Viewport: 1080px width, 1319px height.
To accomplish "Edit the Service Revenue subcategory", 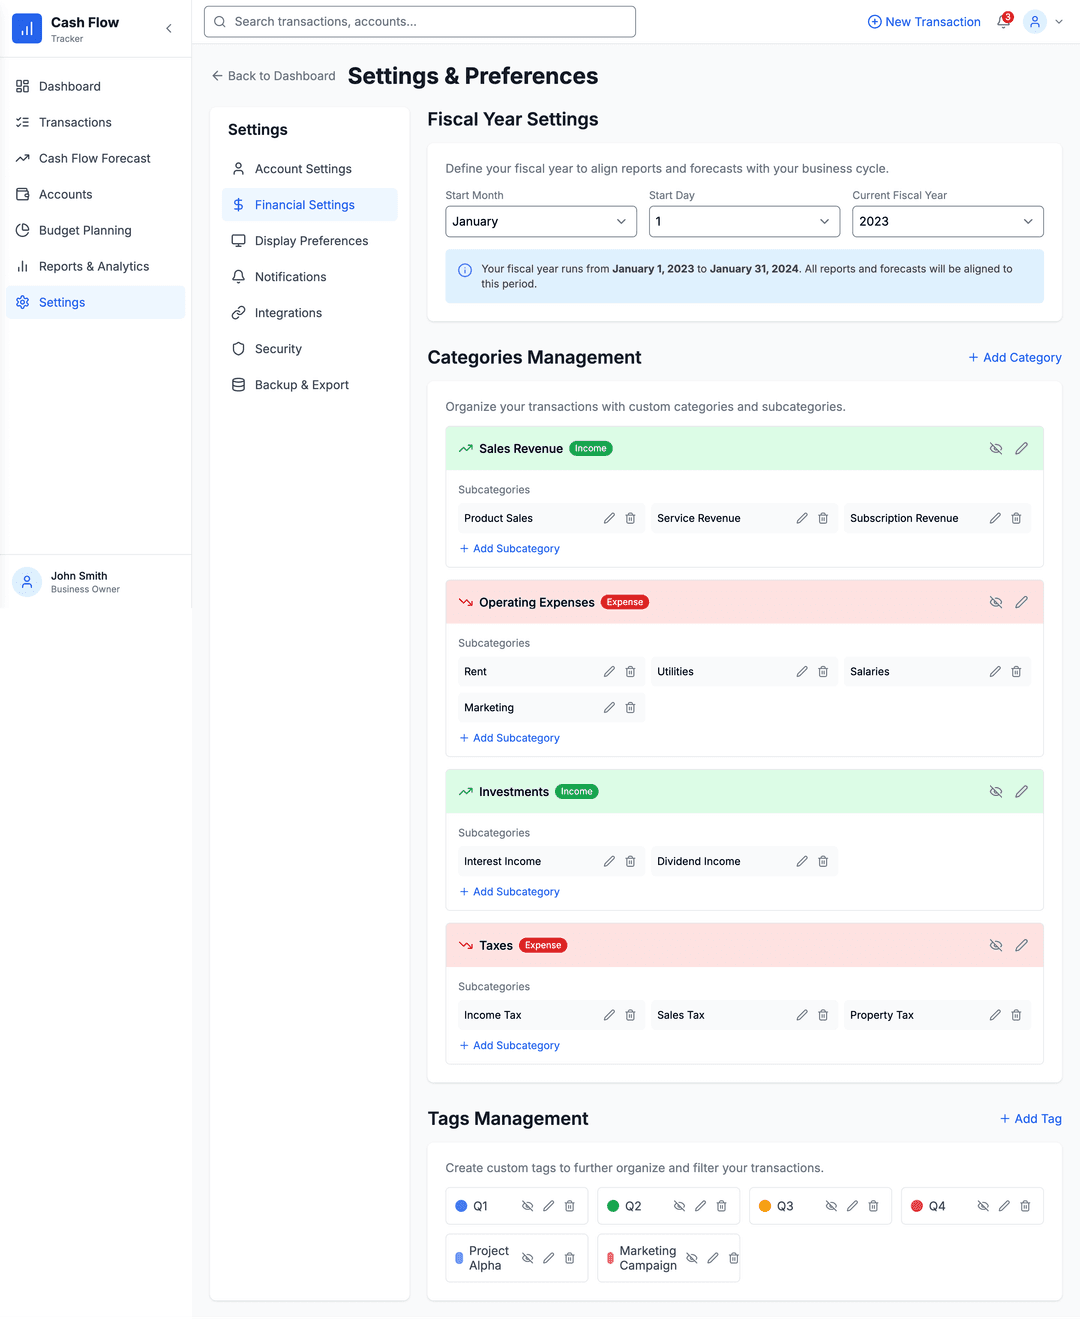I will (x=802, y=518).
